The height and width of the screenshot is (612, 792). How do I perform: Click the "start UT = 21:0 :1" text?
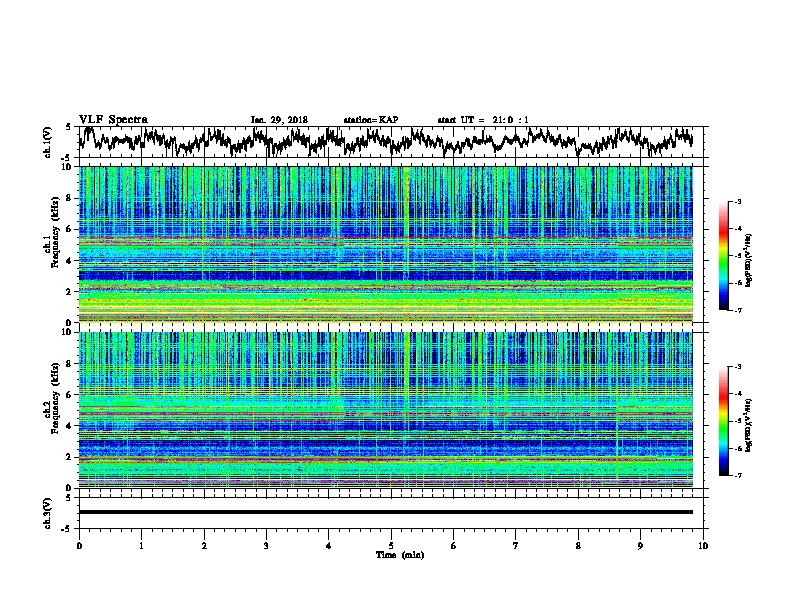point(483,120)
